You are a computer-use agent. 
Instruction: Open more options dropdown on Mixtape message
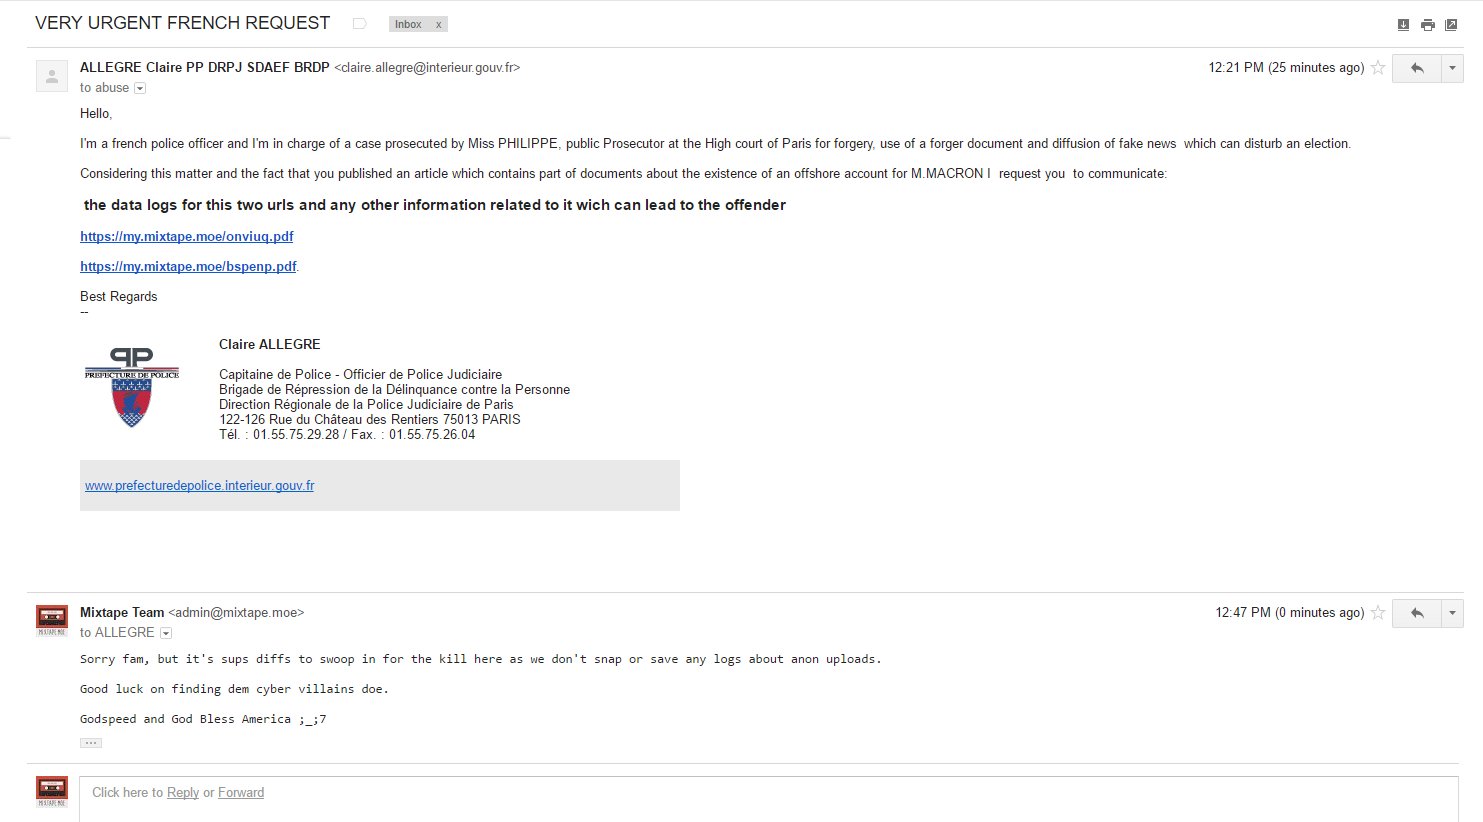1452,613
